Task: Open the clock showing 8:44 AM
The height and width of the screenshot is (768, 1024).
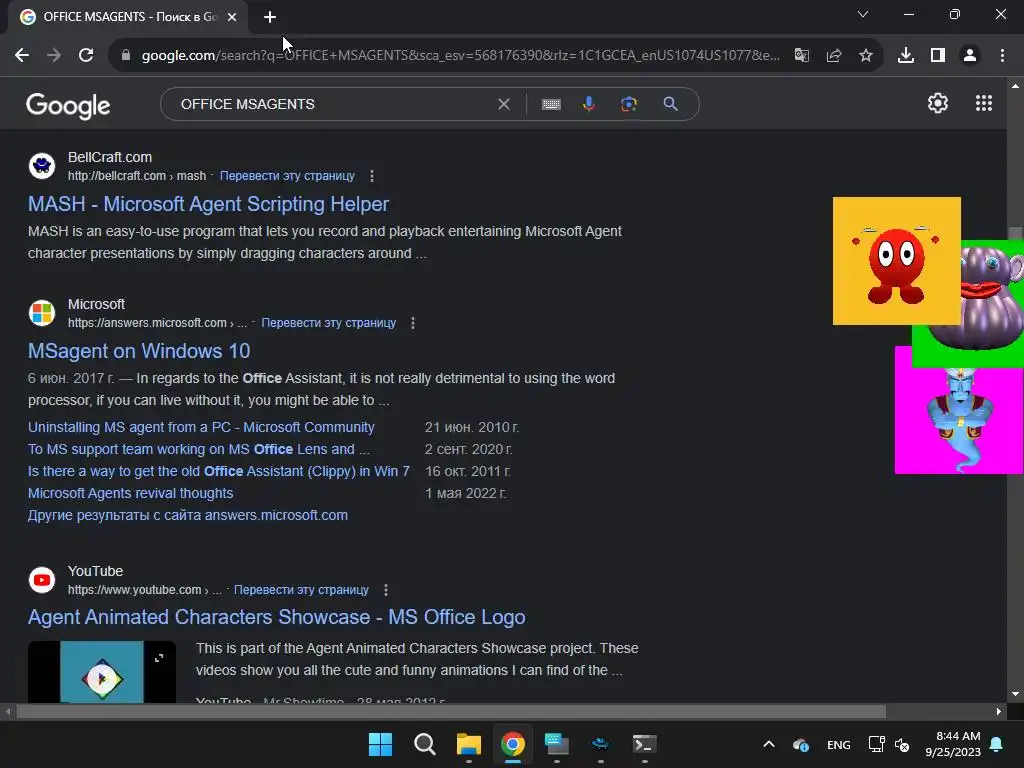Action: click(x=952, y=744)
